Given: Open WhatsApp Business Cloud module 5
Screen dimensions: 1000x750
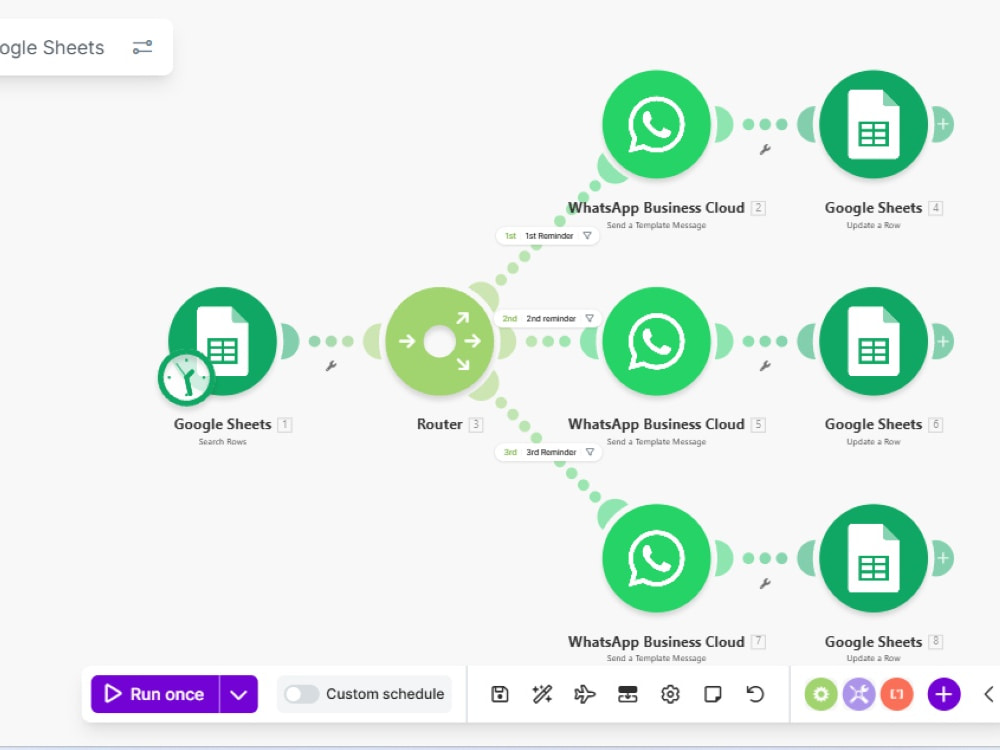Looking at the screenshot, I should (x=656, y=341).
